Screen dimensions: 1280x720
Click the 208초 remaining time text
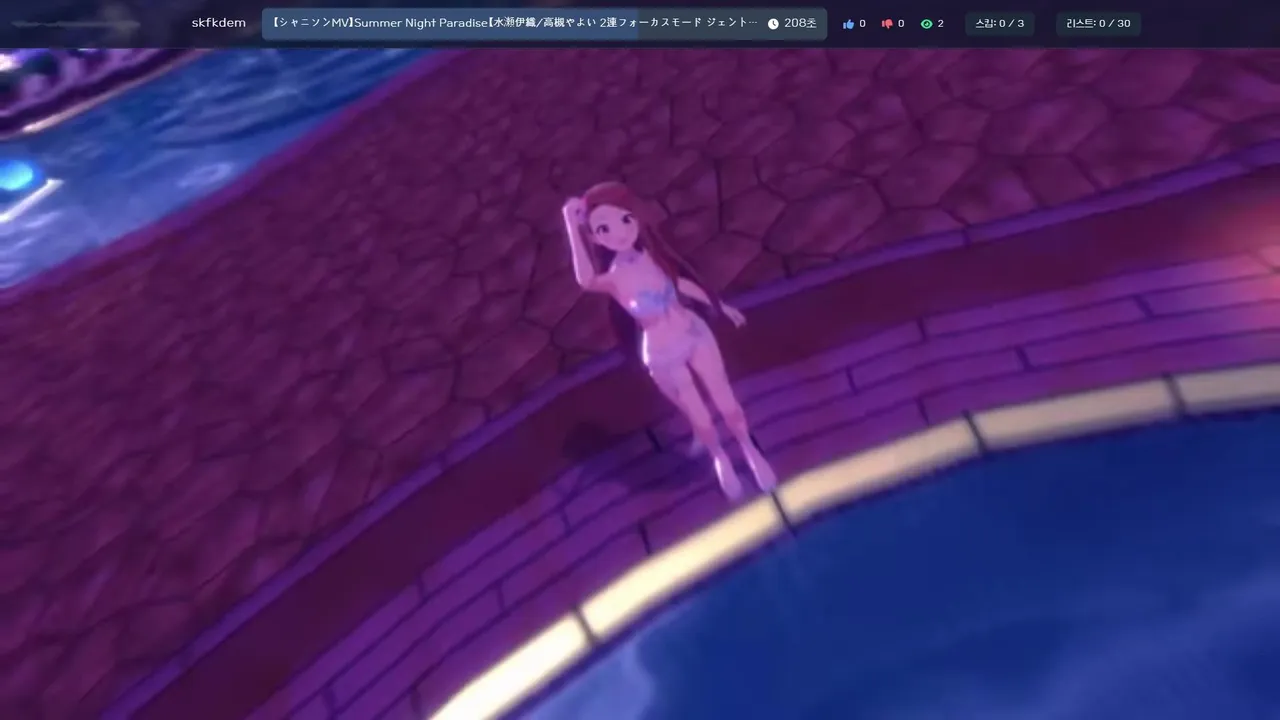click(x=800, y=24)
